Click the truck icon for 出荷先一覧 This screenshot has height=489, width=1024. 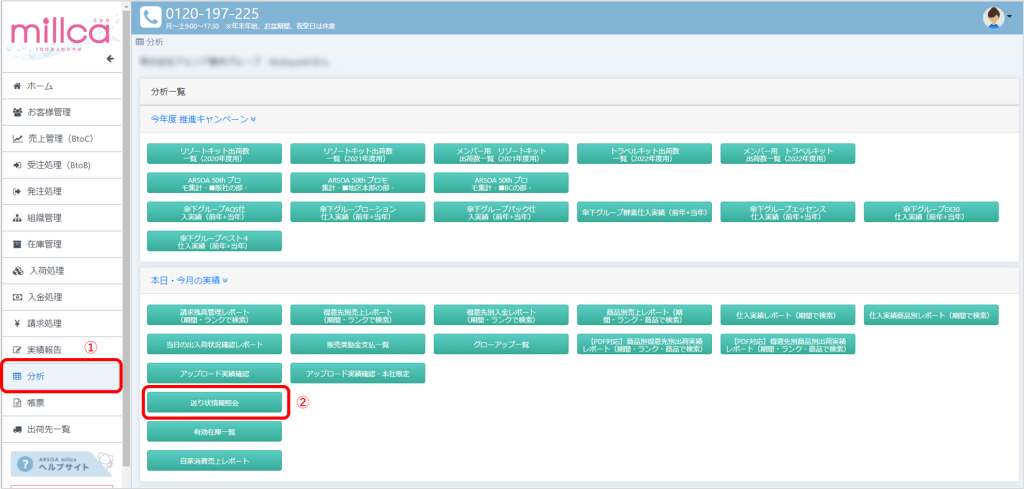17,429
